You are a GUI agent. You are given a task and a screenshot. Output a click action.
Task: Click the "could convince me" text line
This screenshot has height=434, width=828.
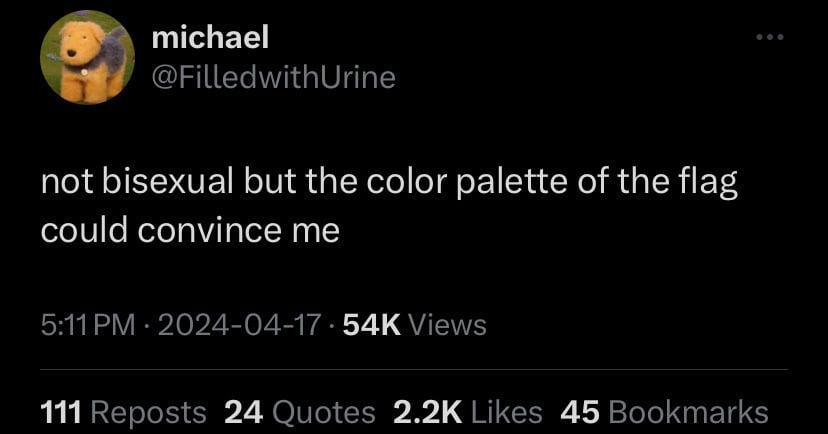pyautogui.click(x=190, y=231)
